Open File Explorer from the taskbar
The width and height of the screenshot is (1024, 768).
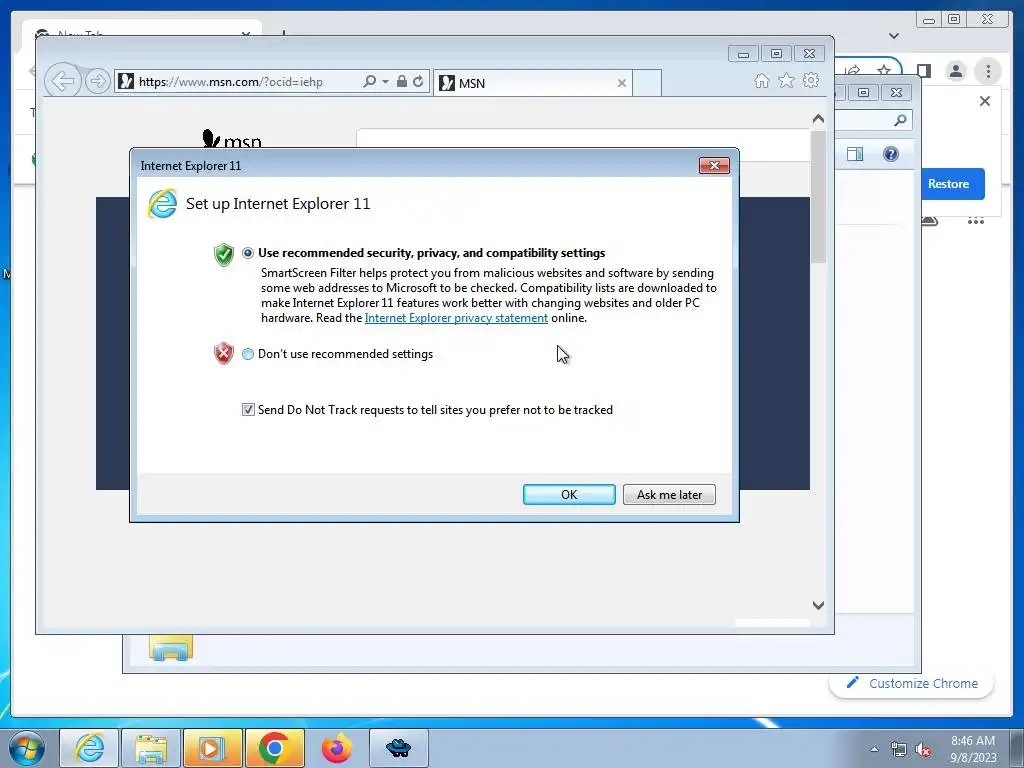click(x=151, y=748)
